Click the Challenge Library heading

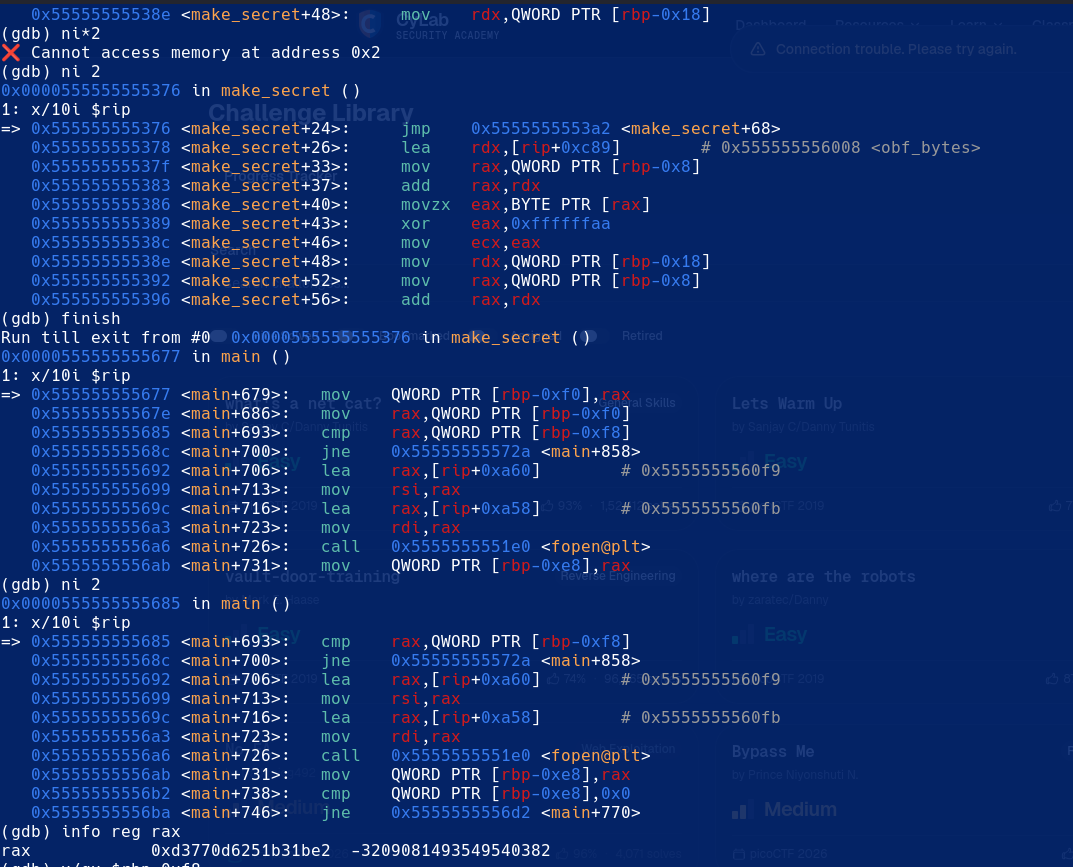[311, 113]
